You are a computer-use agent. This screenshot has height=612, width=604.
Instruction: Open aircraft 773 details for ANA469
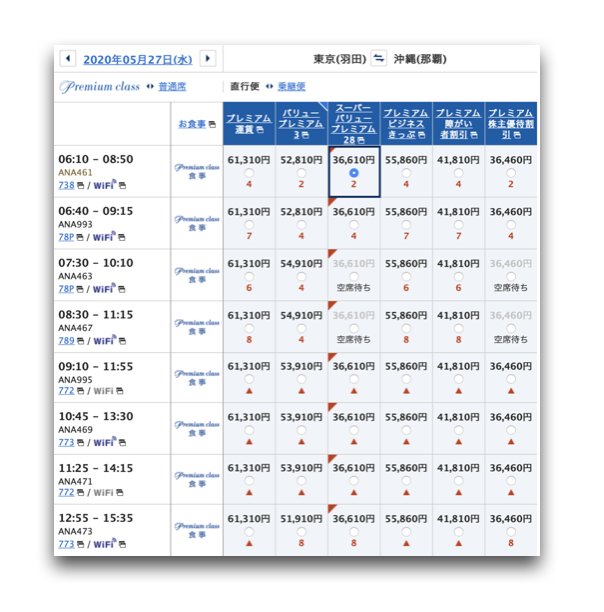point(66,442)
